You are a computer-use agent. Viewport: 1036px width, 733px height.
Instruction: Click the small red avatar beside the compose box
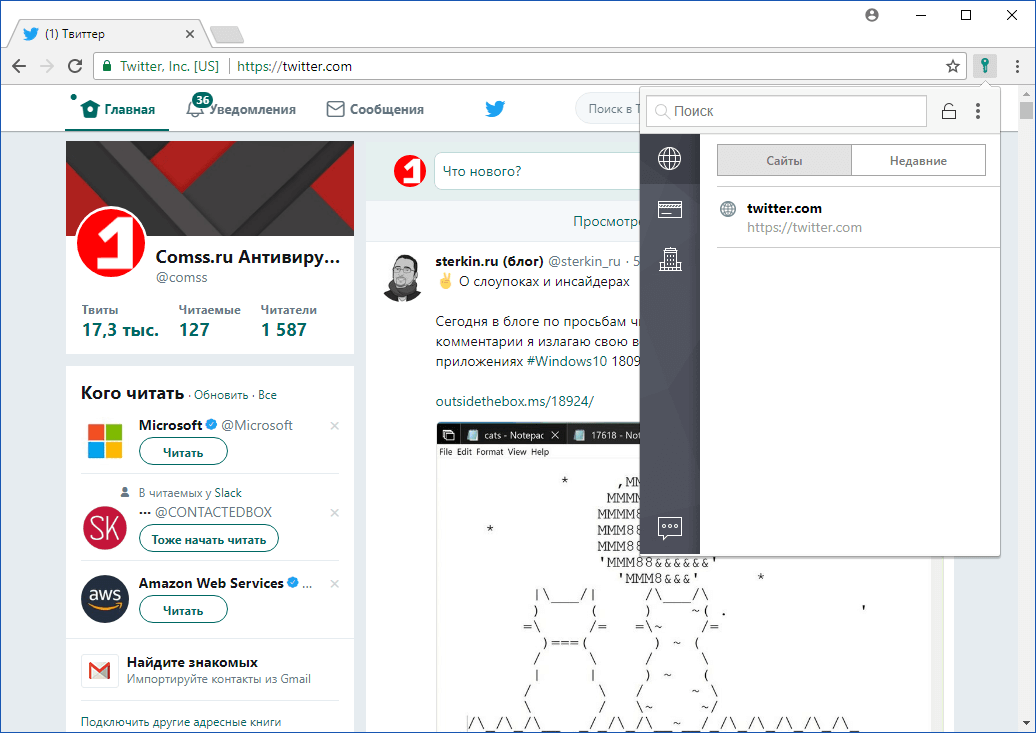[x=410, y=171]
